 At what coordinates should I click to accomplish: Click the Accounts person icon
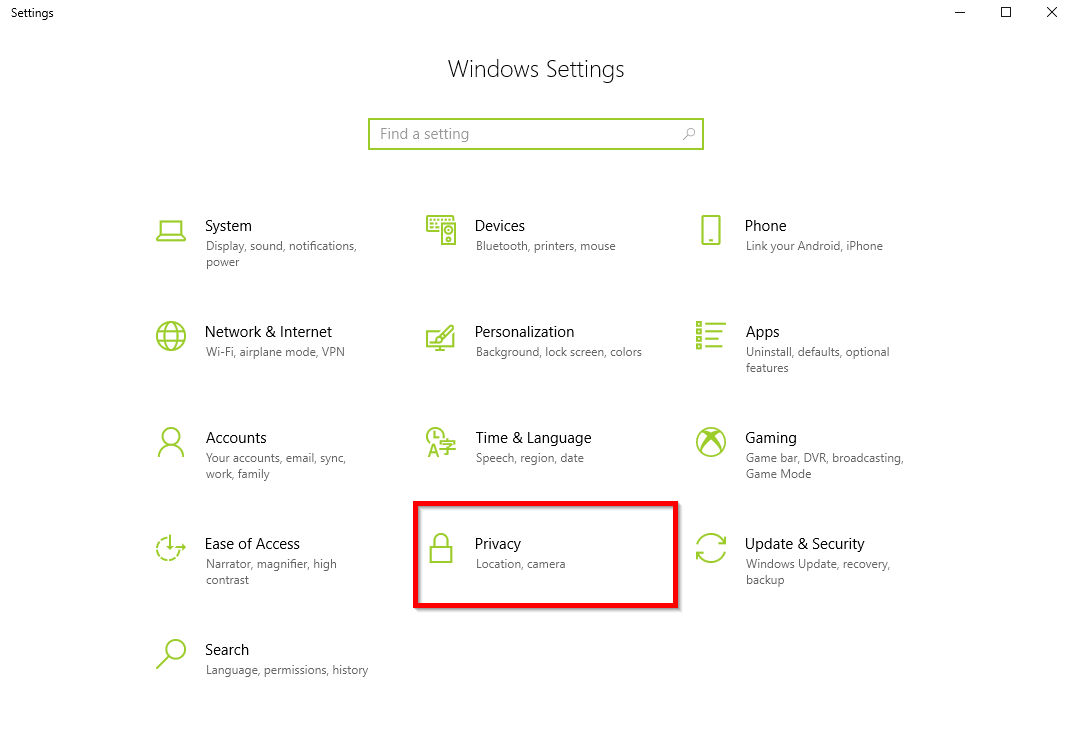171,442
